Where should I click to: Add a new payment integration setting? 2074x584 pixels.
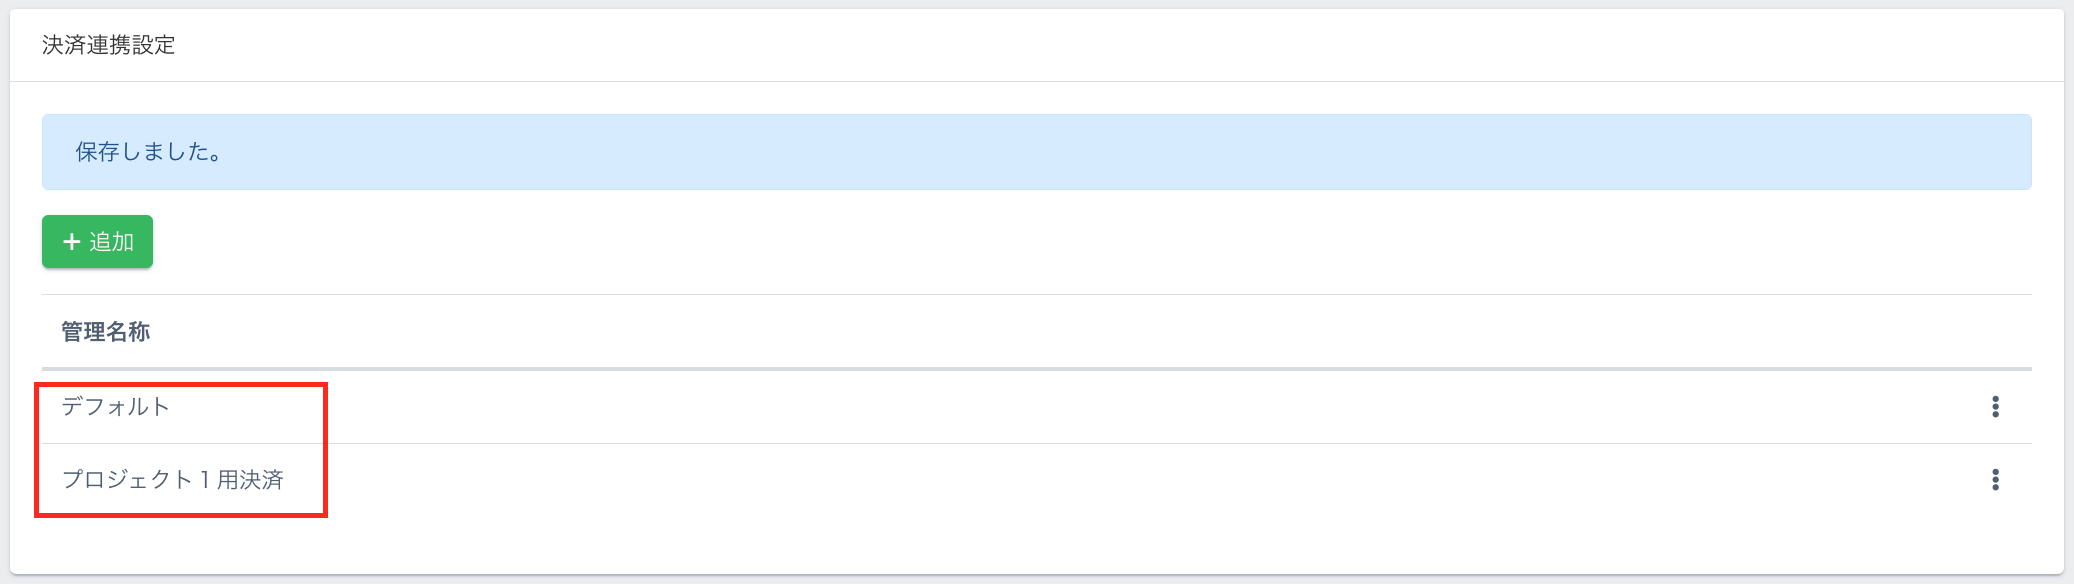[x=97, y=242]
